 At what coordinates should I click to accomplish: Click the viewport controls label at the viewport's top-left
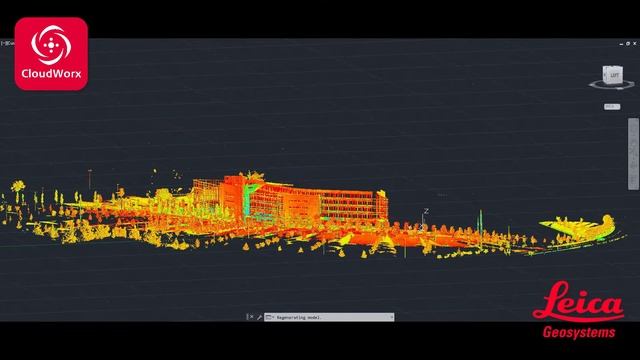(7, 42)
